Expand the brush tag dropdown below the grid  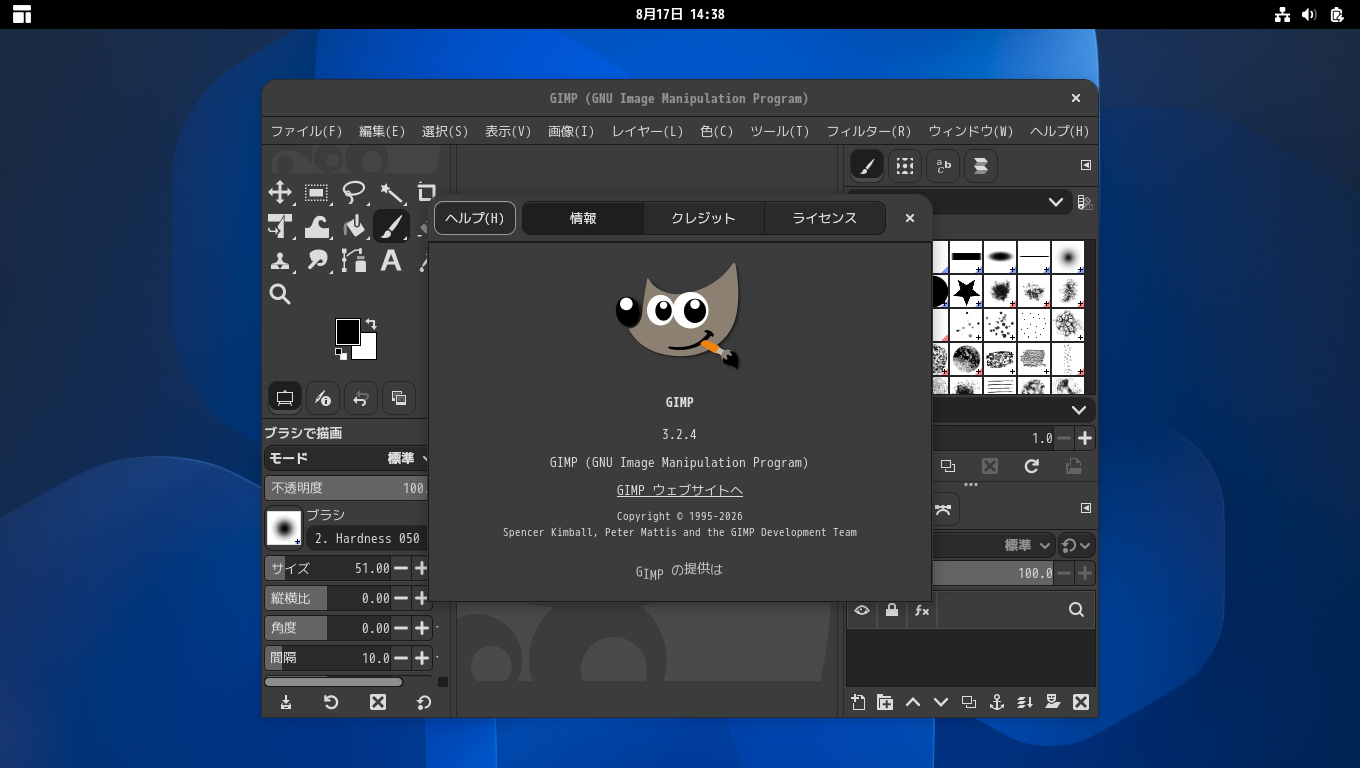tap(1079, 410)
